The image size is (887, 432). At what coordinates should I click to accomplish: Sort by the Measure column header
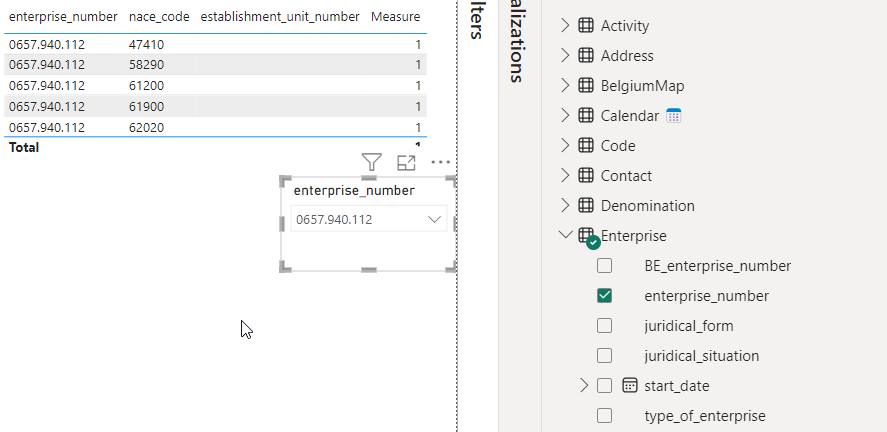[x=395, y=17]
